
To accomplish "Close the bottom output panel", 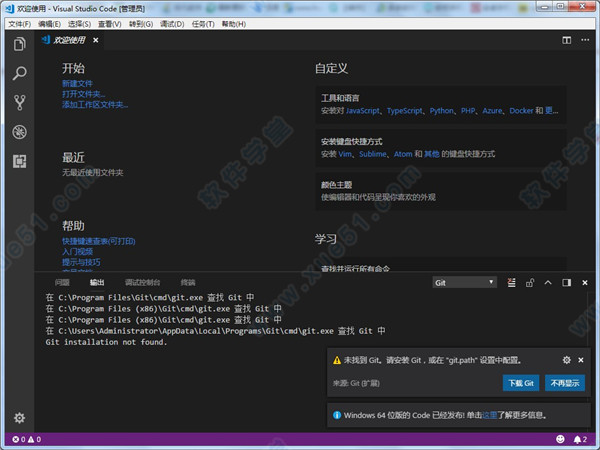I will coord(585,283).
